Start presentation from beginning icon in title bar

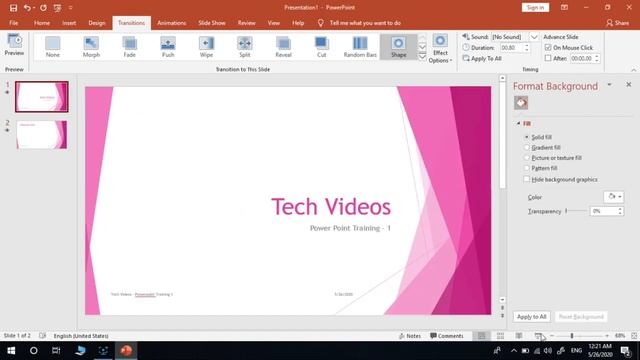click(x=58, y=8)
